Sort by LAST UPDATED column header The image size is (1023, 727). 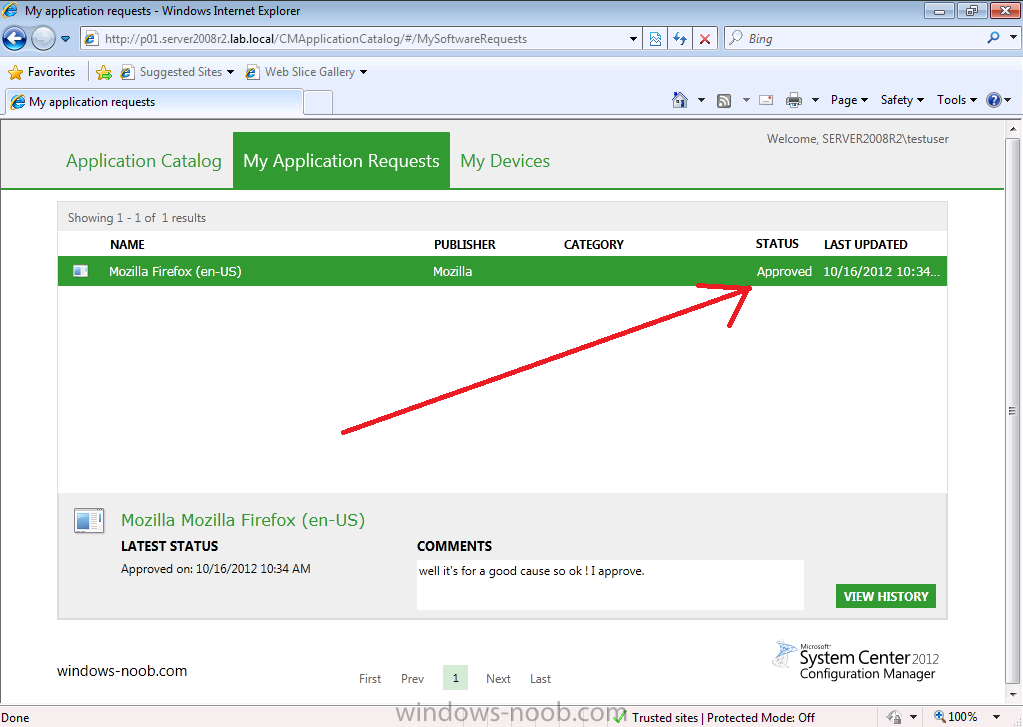click(x=865, y=245)
